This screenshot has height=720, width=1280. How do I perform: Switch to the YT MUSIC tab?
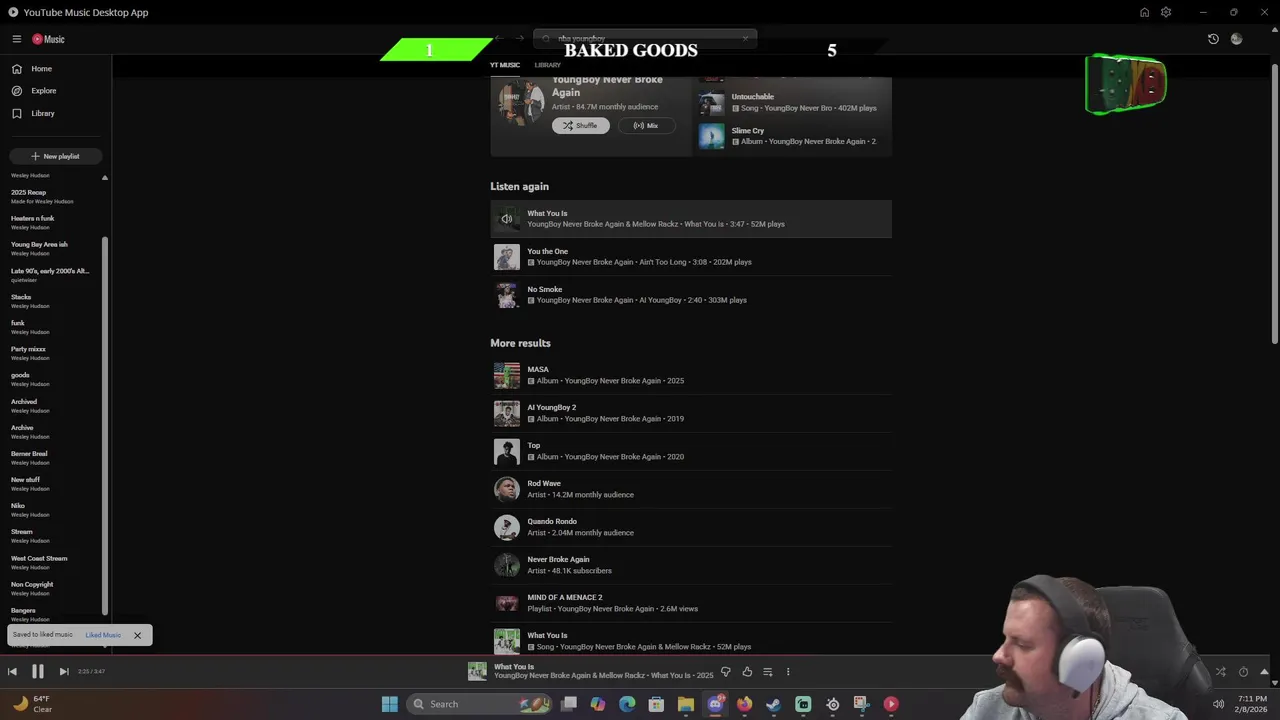[x=504, y=65]
